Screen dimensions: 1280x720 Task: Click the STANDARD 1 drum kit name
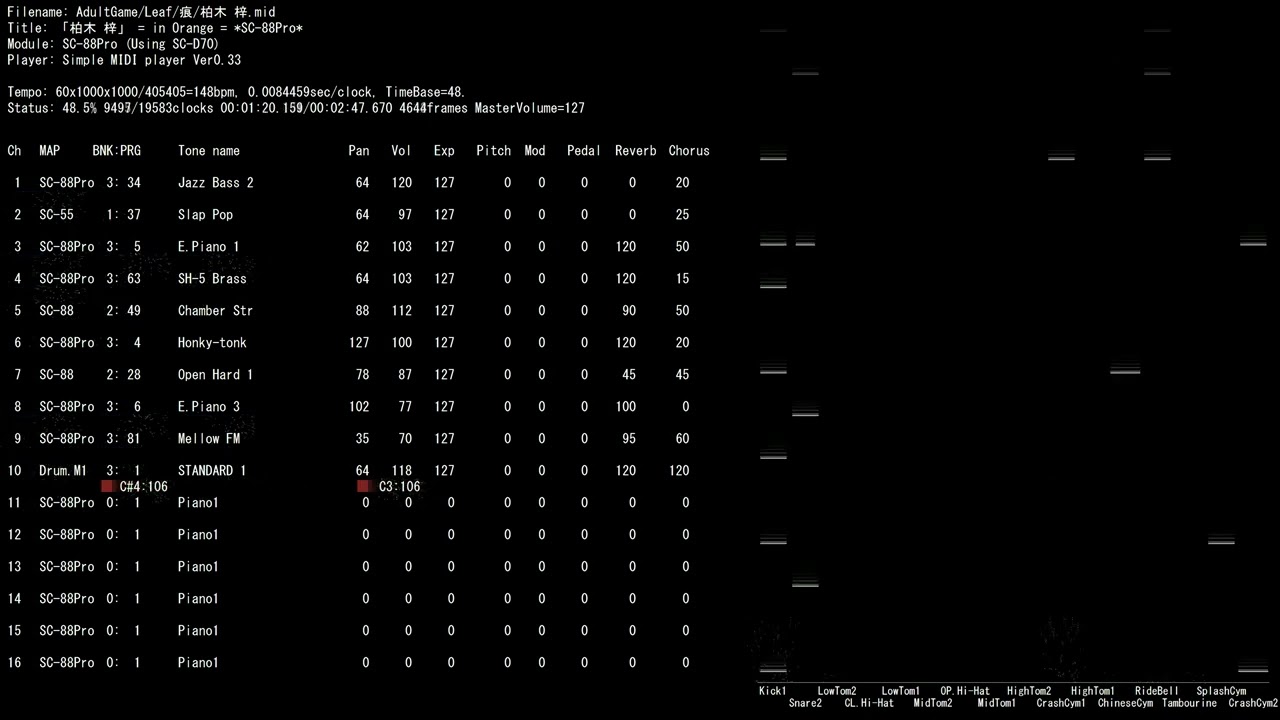[212, 471]
